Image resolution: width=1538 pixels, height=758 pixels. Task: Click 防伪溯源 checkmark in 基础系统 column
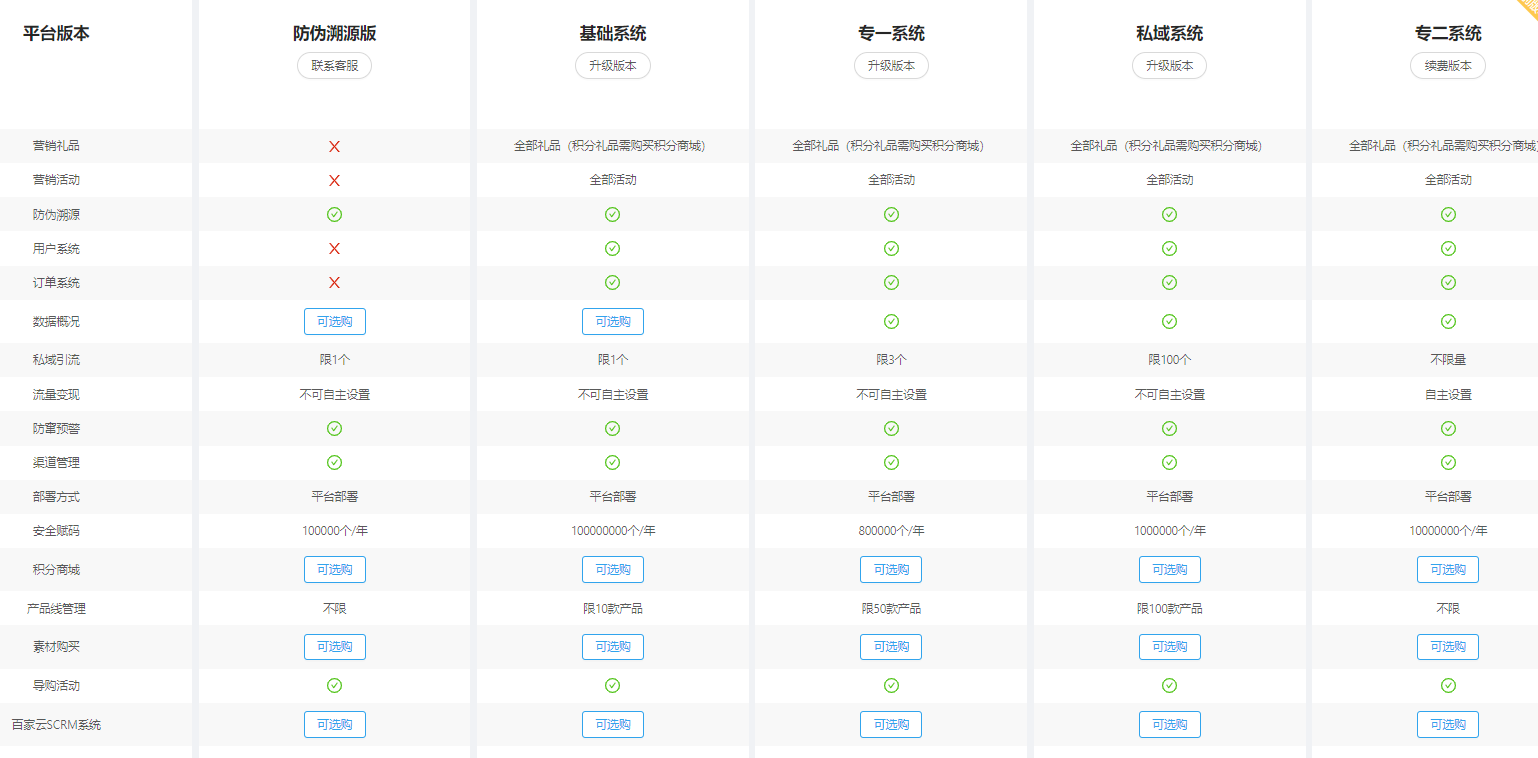click(x=613, y=214)
